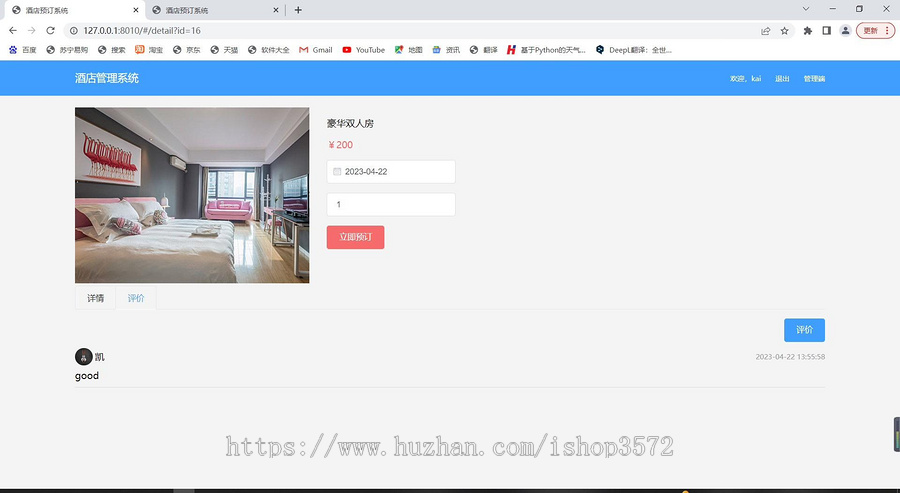Click the reviewer name 凯
Screen dimensions: 900x493
pyautogui.click(x=100, y=357)
